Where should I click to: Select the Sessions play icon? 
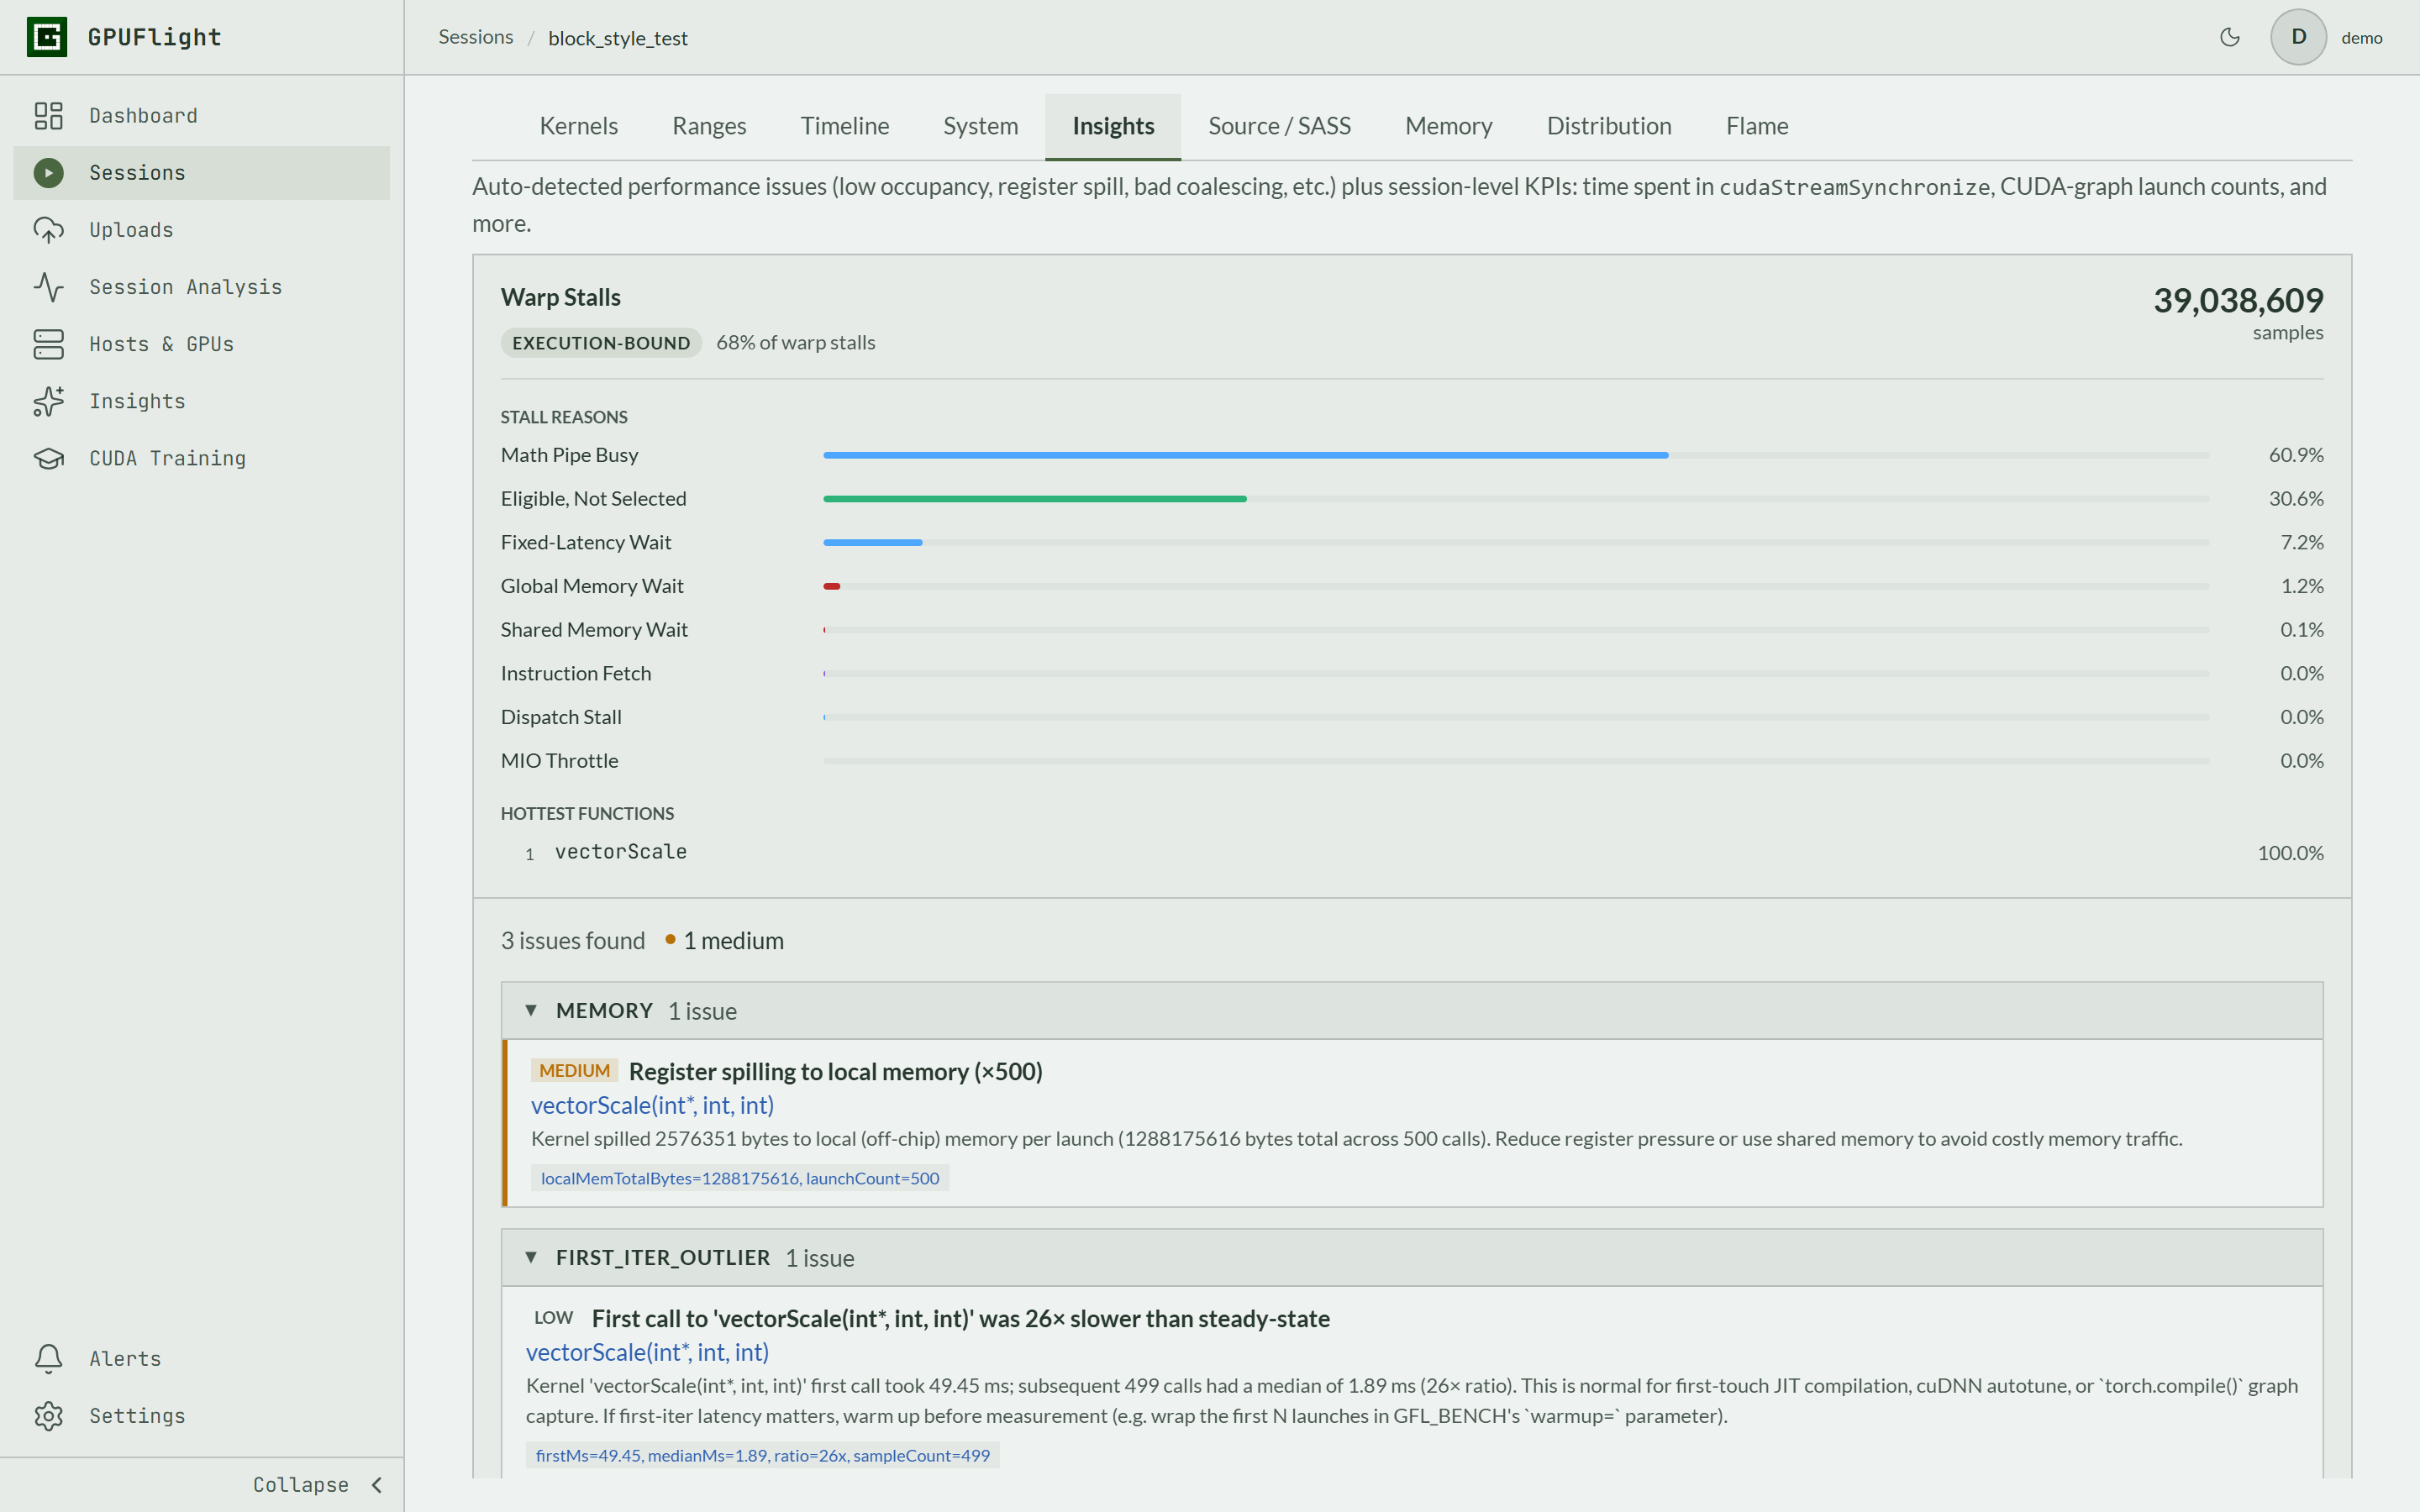48,173
